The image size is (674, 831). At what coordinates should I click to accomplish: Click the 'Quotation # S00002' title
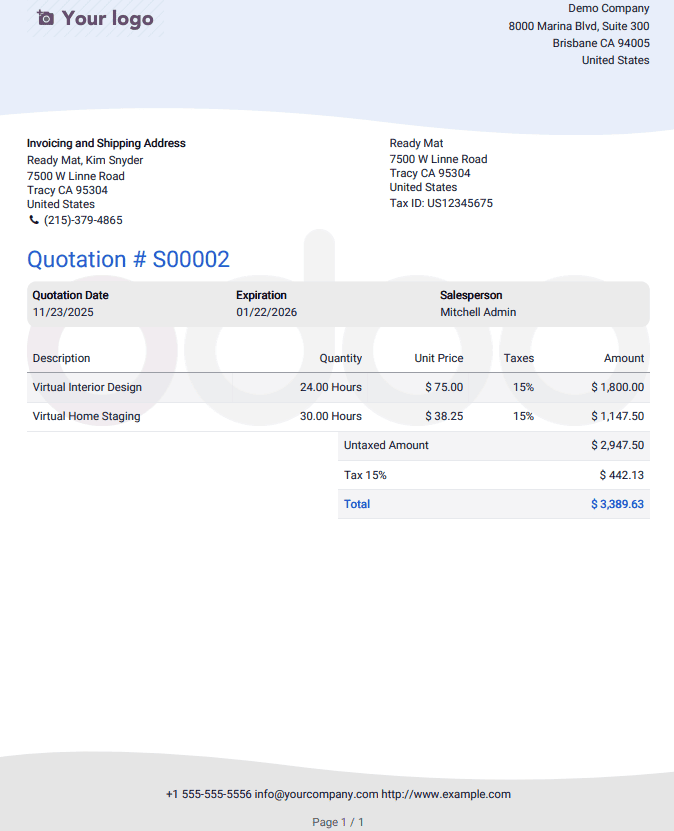(128, 259)
